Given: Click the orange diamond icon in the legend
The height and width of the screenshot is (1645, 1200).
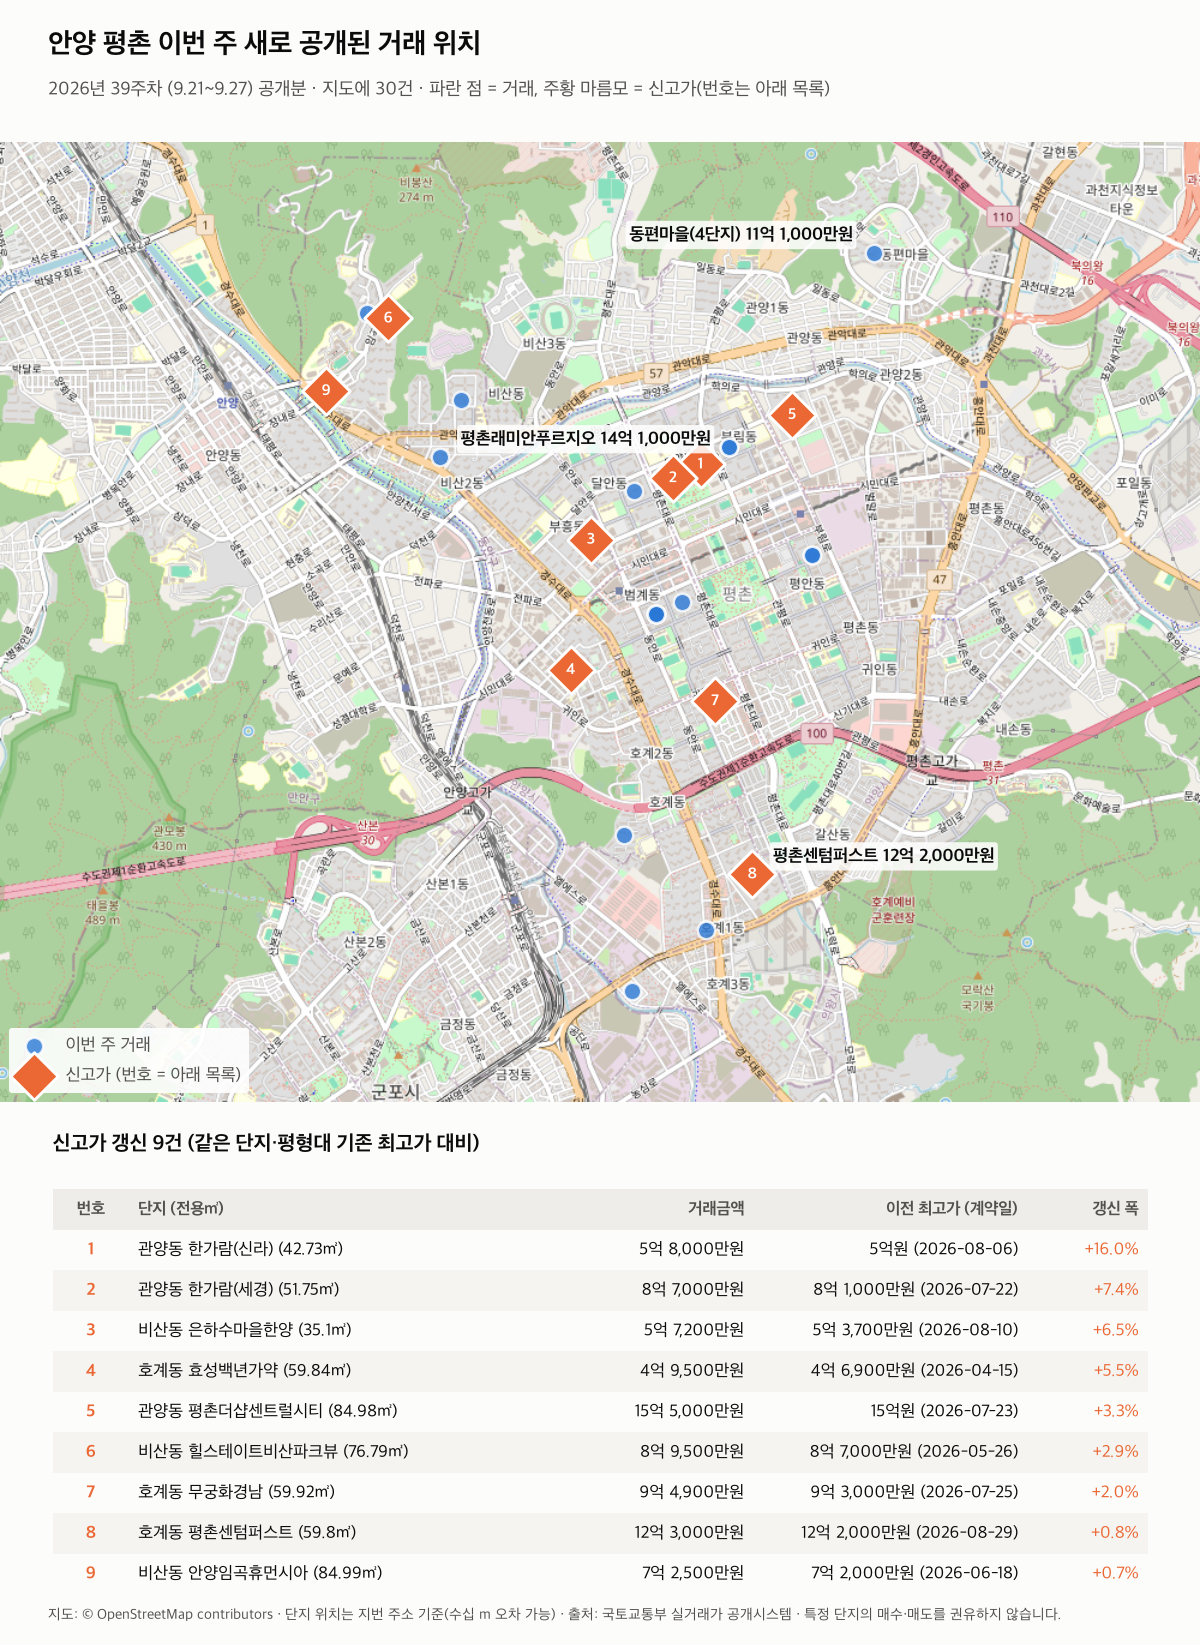Looking at the screenshot, I should pos(35,1075).
